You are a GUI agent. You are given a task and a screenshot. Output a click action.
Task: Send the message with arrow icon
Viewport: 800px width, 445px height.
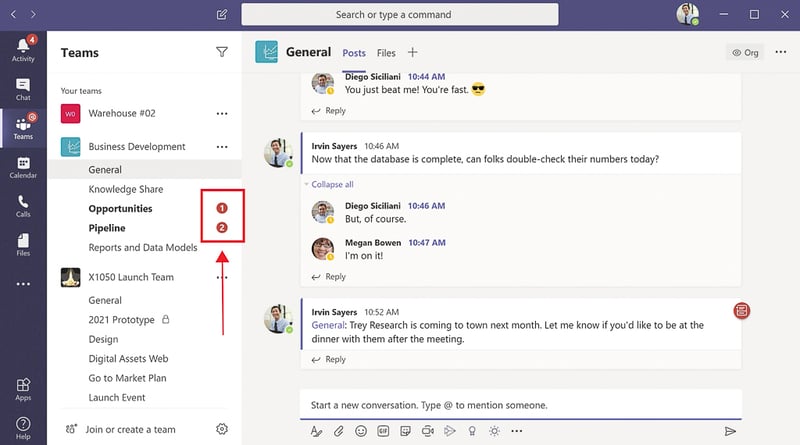pos(730,431)
